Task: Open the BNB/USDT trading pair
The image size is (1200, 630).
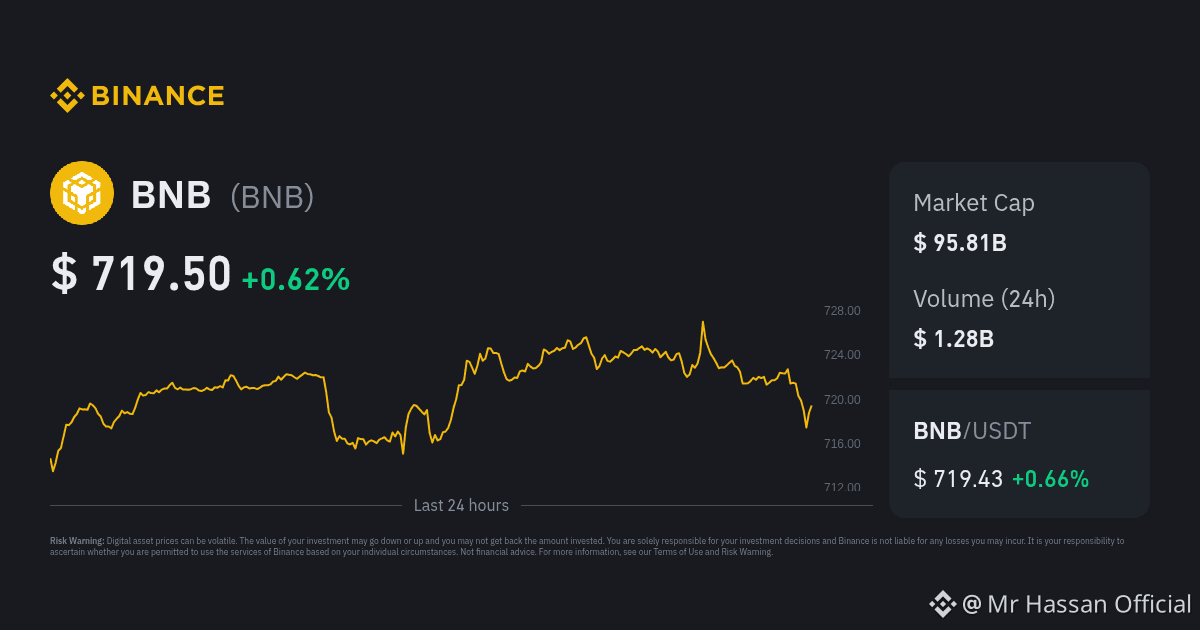Action: (x=972, y=432)
